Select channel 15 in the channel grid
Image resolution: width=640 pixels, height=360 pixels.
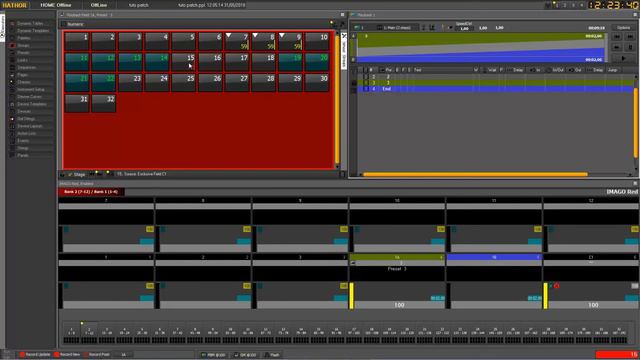[x=183, y=62]
